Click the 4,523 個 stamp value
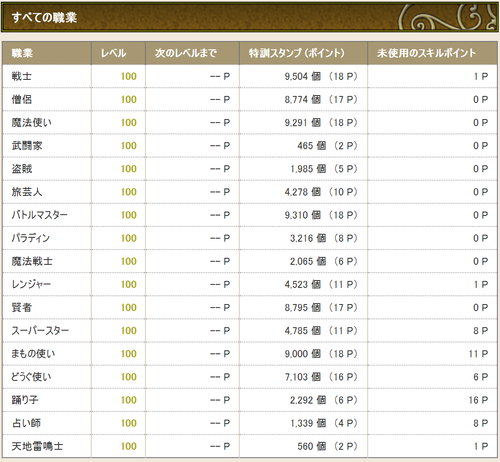 tap(303, 284)
